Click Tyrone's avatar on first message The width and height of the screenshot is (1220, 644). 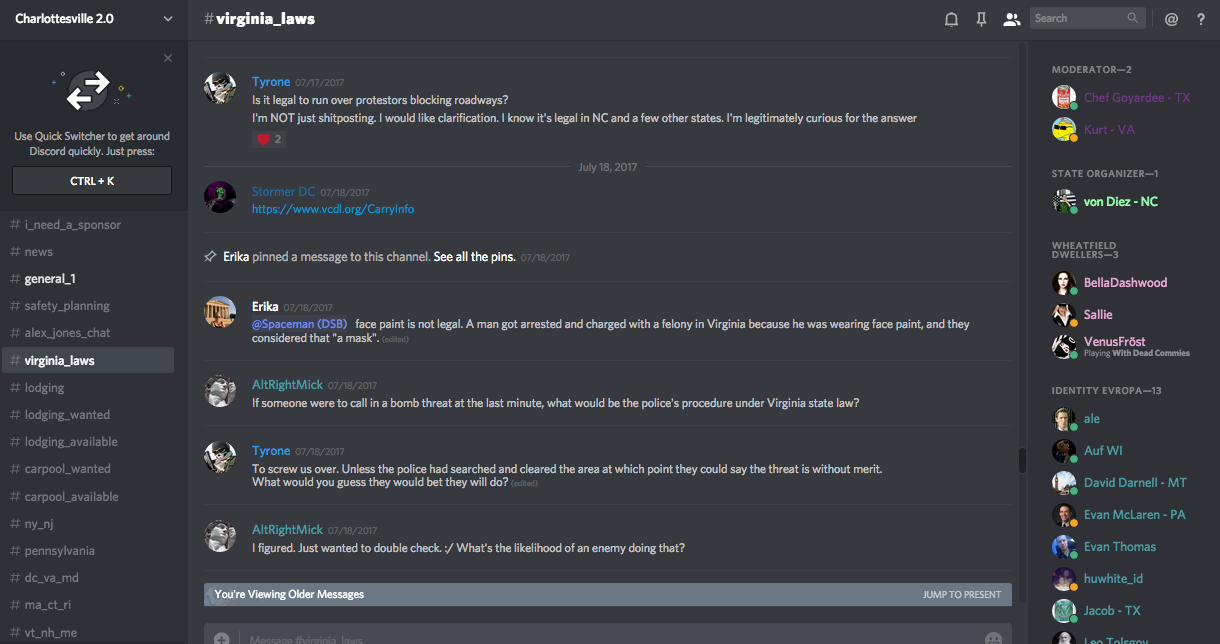(x=220, y=88)
